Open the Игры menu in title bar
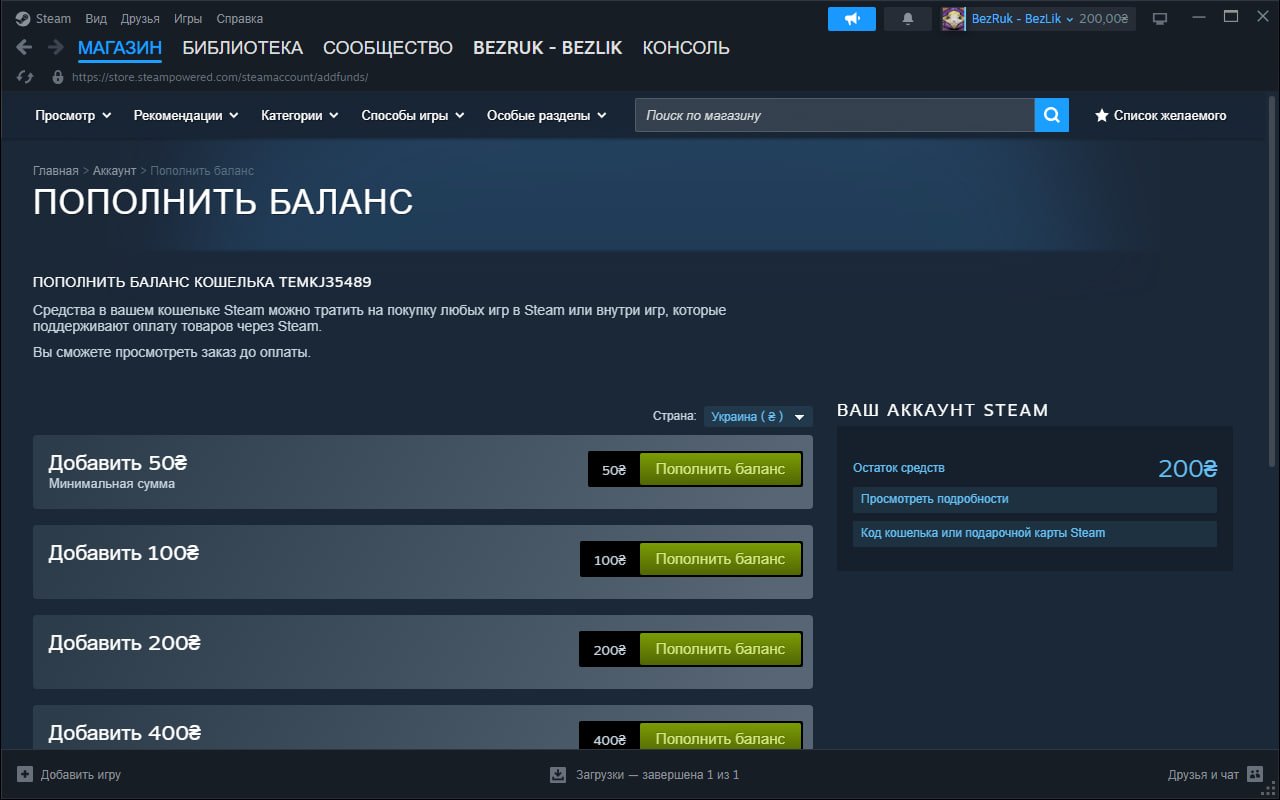The height and width of the screenshot is (800, 1280). 187,19
